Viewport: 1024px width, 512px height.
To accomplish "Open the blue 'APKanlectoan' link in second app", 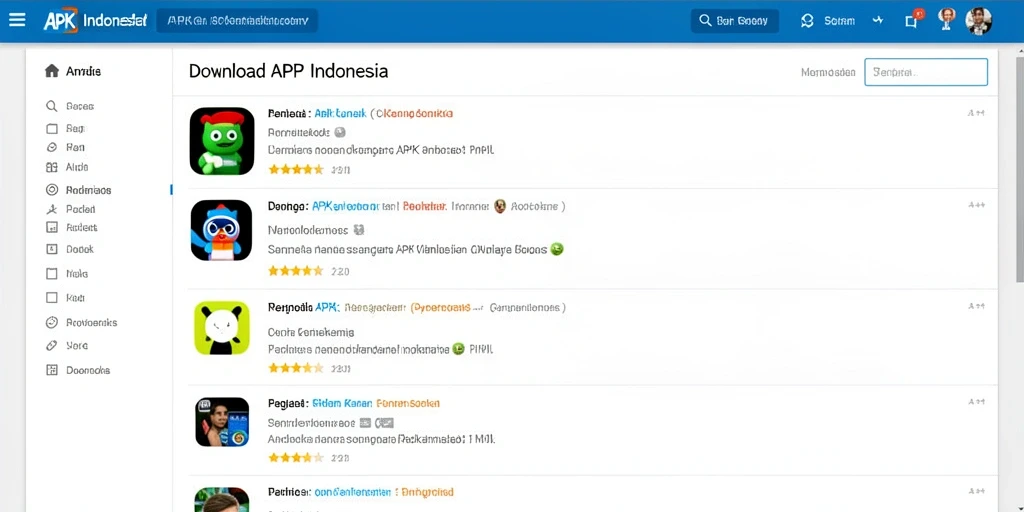I will [x=345, y=206].
